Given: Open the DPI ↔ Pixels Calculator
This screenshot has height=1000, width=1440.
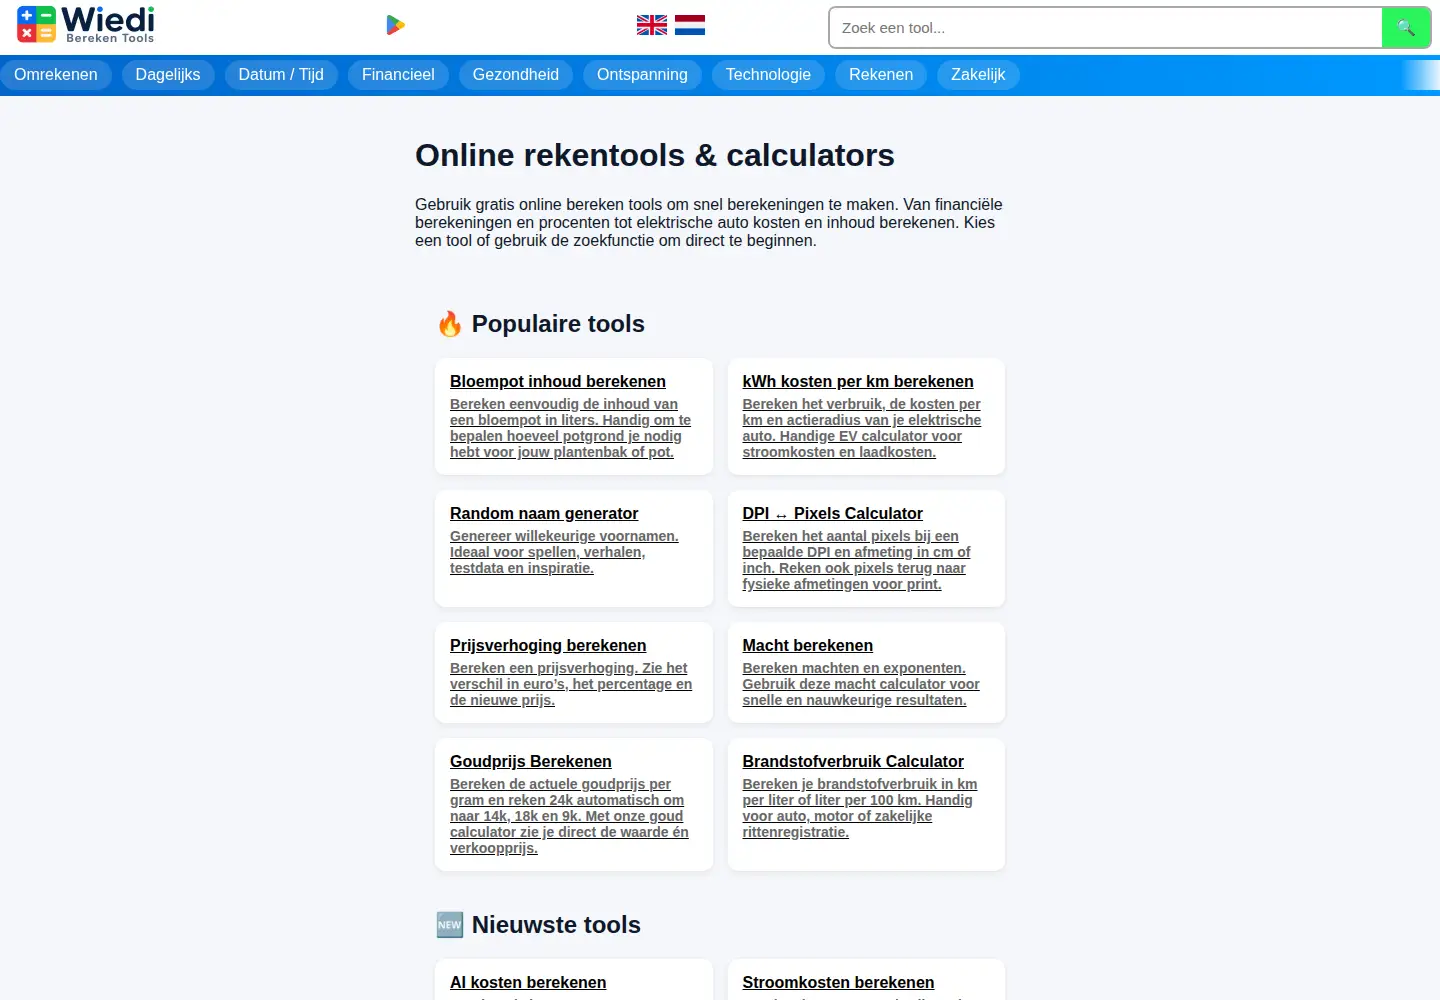Looking at the screenshot, I should [x=832, y=514].
